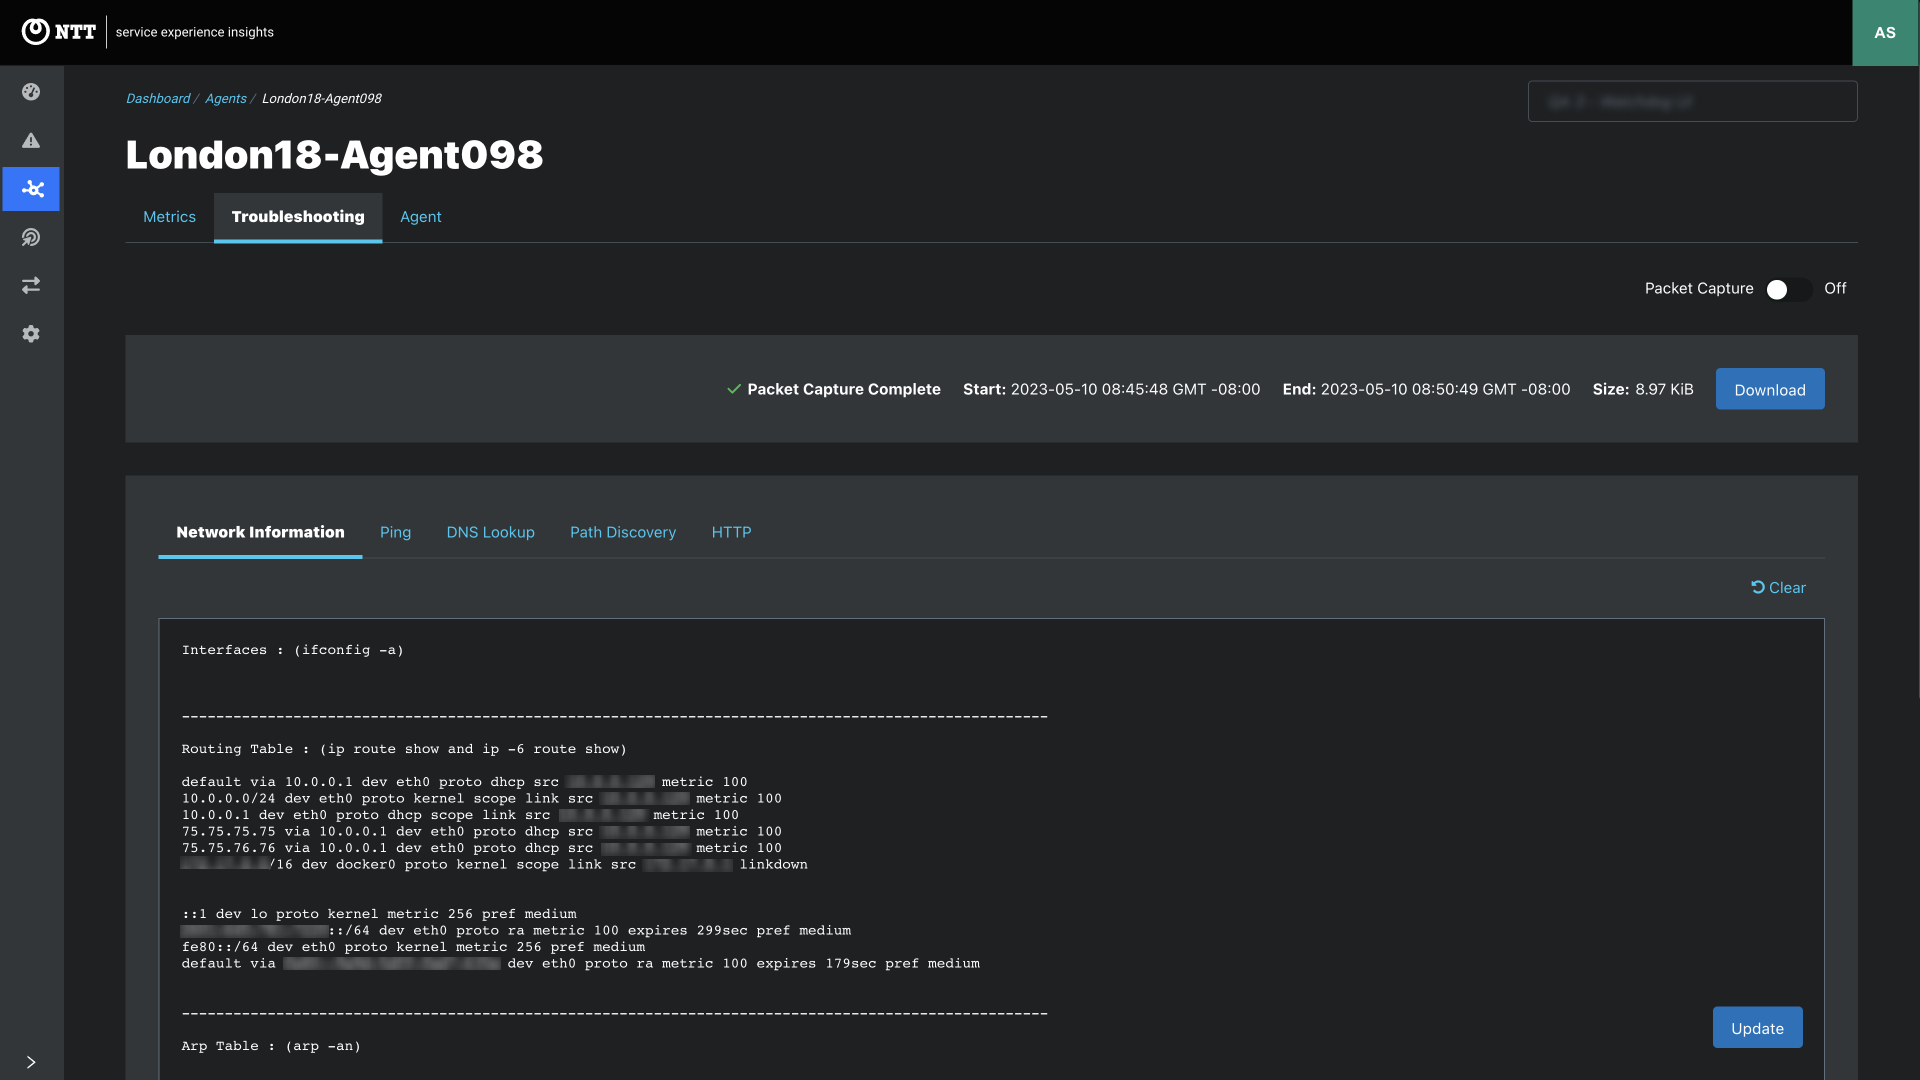This screenshot has height=1080, width=1920.
Task: Open the settings gear icon in sidebar
Action: 31,334
